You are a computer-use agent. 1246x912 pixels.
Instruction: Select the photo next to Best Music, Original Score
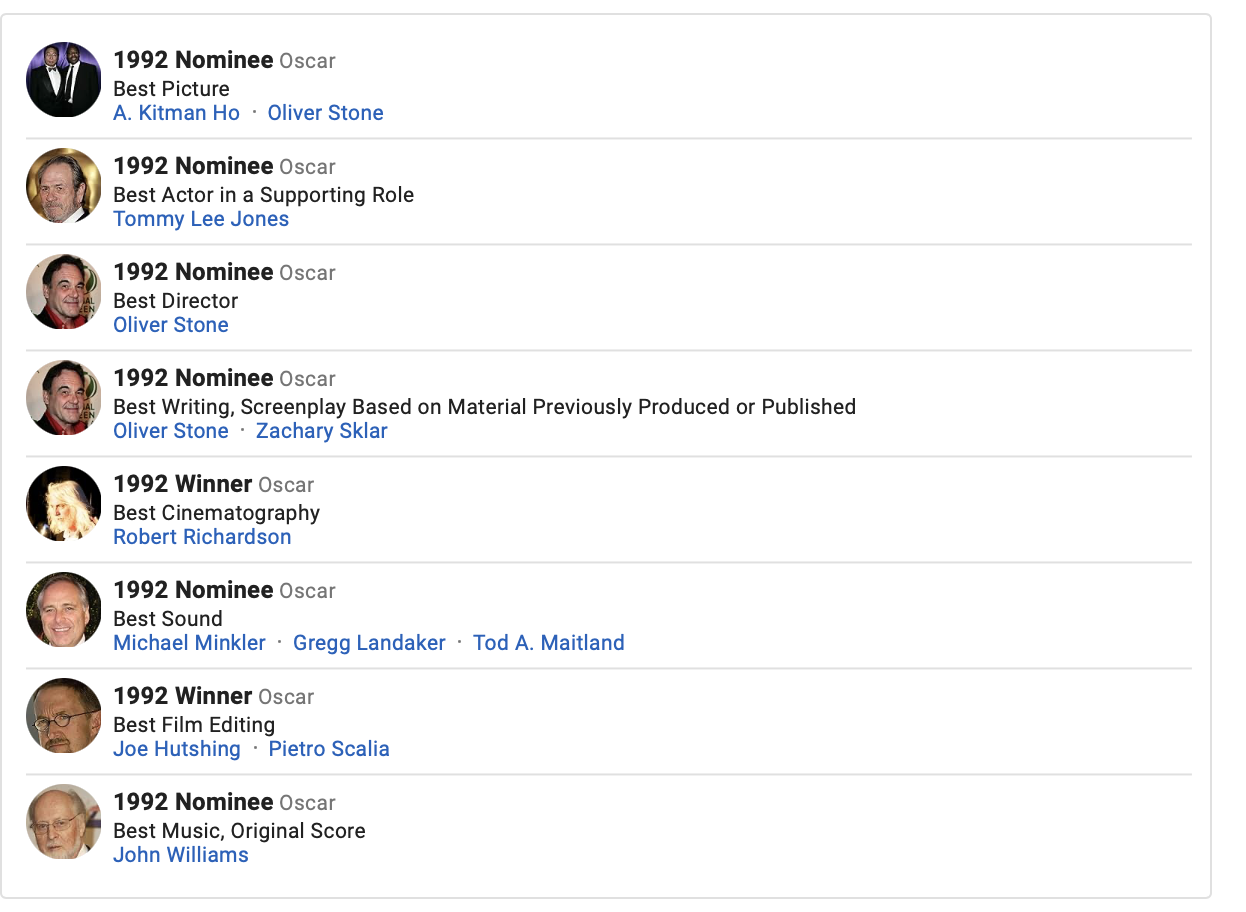tap(64, 822)
